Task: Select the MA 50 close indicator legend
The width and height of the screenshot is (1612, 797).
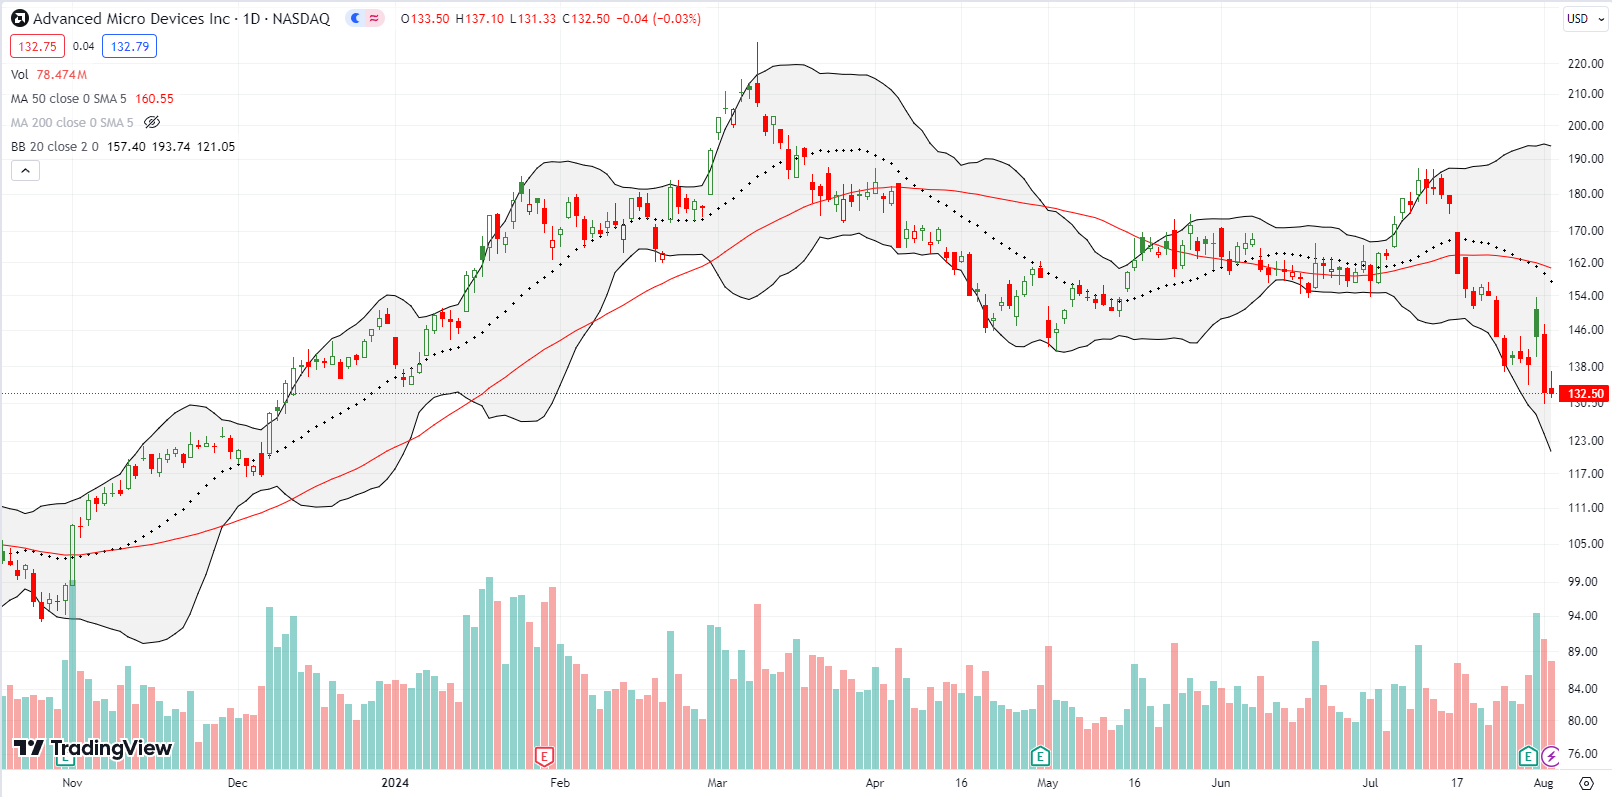Action: click(69, 99)
